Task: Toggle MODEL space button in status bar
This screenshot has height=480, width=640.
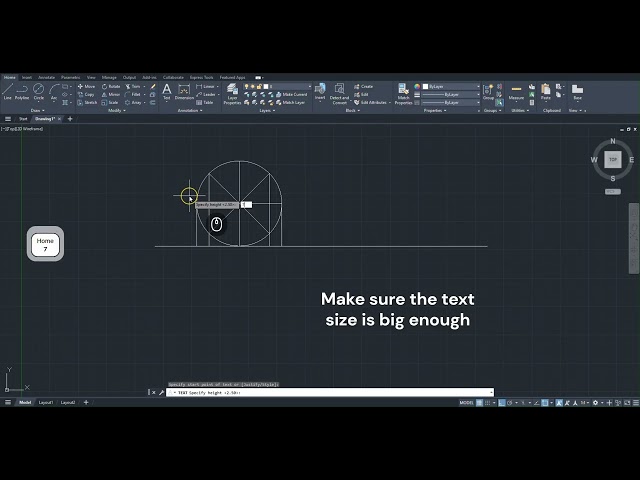Action: [467, 403]
